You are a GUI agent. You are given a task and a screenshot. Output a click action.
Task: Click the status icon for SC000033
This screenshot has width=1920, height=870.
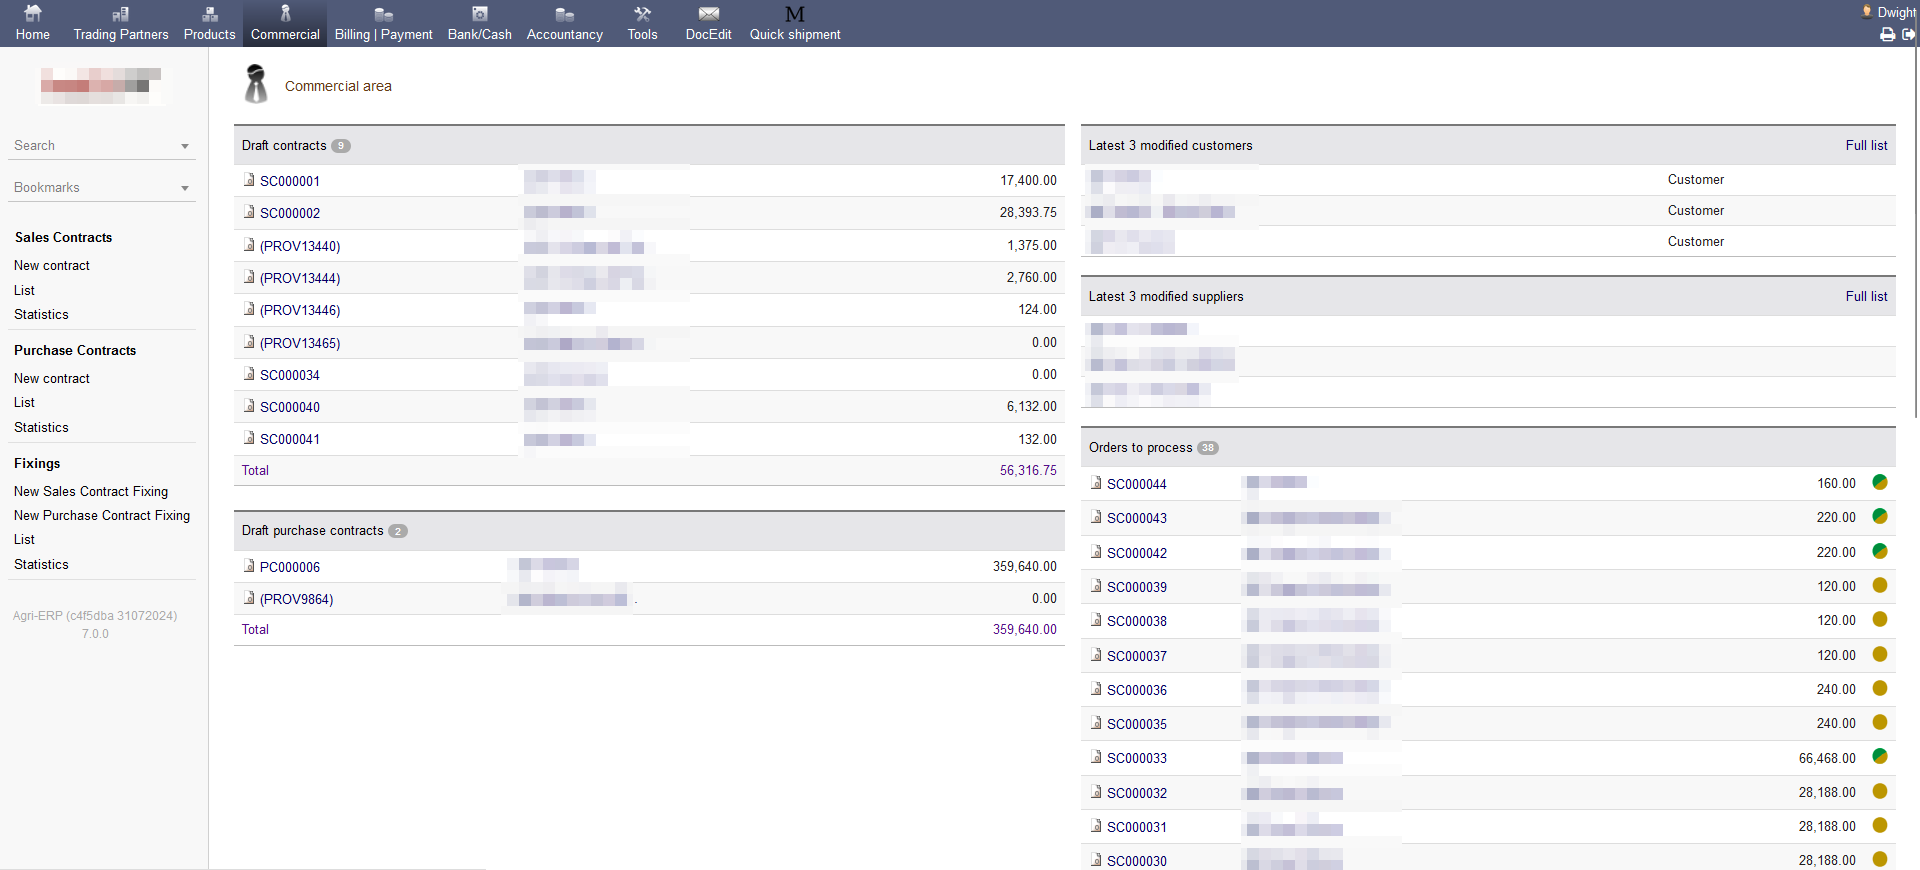1880,756
